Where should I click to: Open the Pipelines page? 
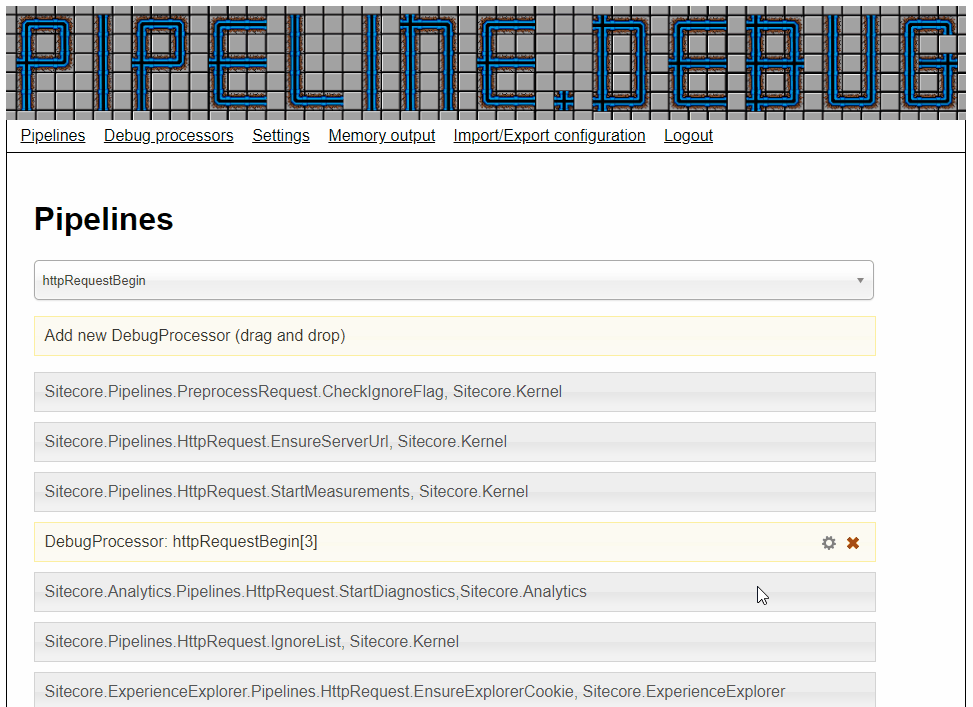pos(52,135)
